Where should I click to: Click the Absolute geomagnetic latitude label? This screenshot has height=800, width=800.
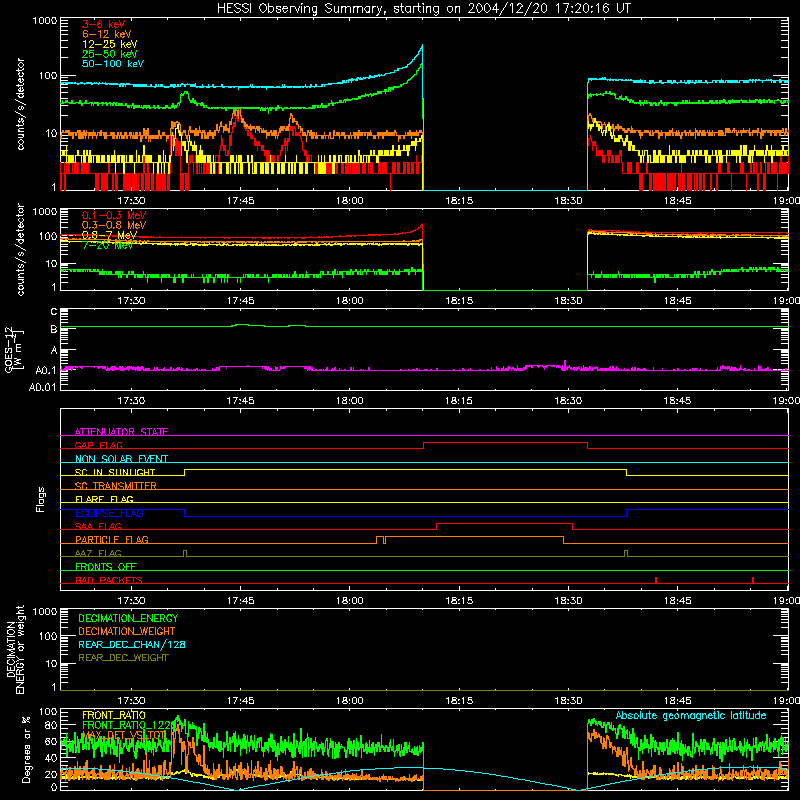point(691,715)
